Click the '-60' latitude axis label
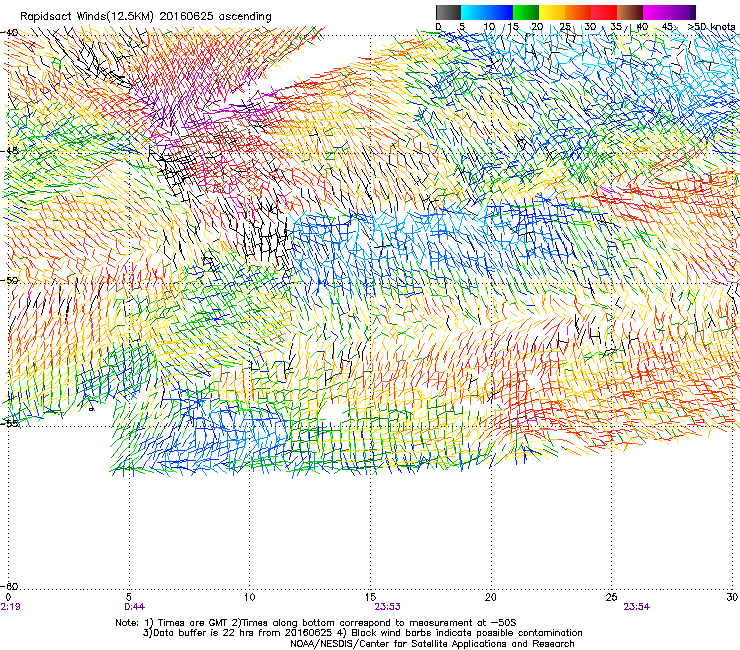The image size is (740, 650). tap(10, 586)
